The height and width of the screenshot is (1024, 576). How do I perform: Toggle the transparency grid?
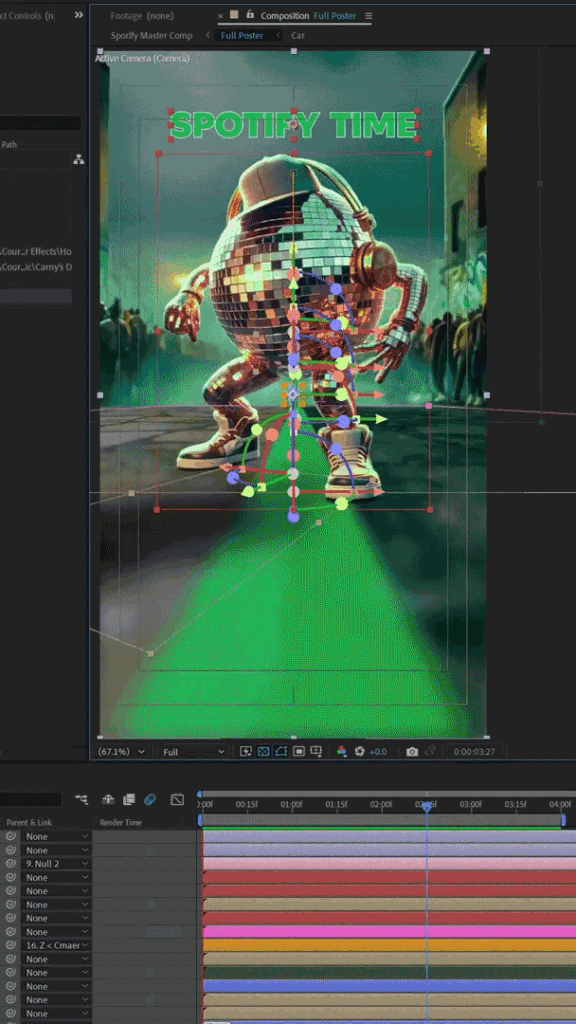point(264,752)
